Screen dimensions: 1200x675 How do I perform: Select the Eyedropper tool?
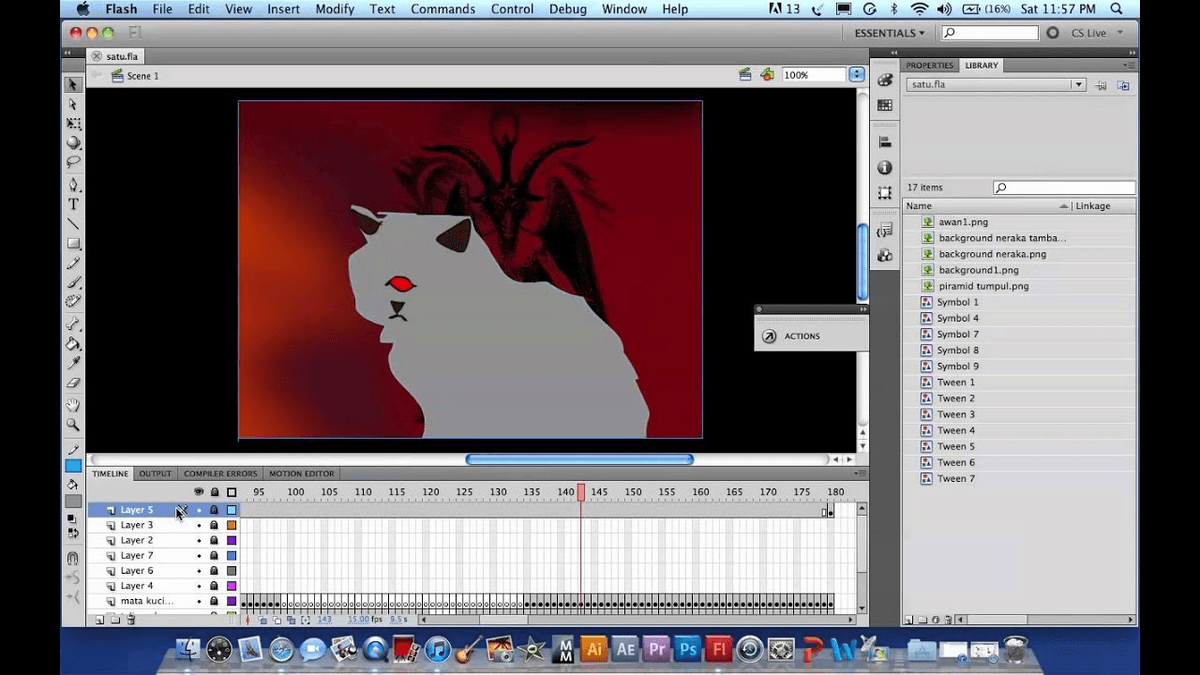click(73, 363)
